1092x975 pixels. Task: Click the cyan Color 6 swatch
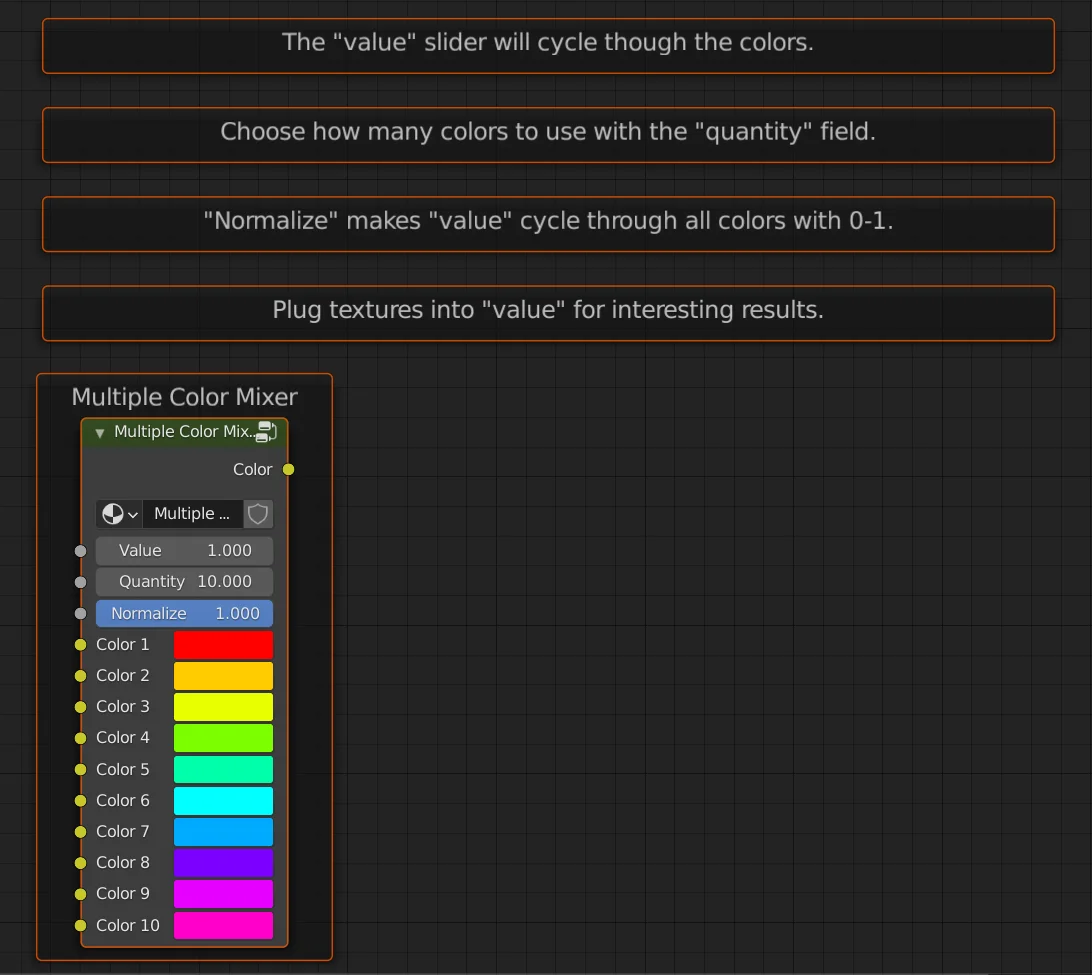[x=223, y=800]
